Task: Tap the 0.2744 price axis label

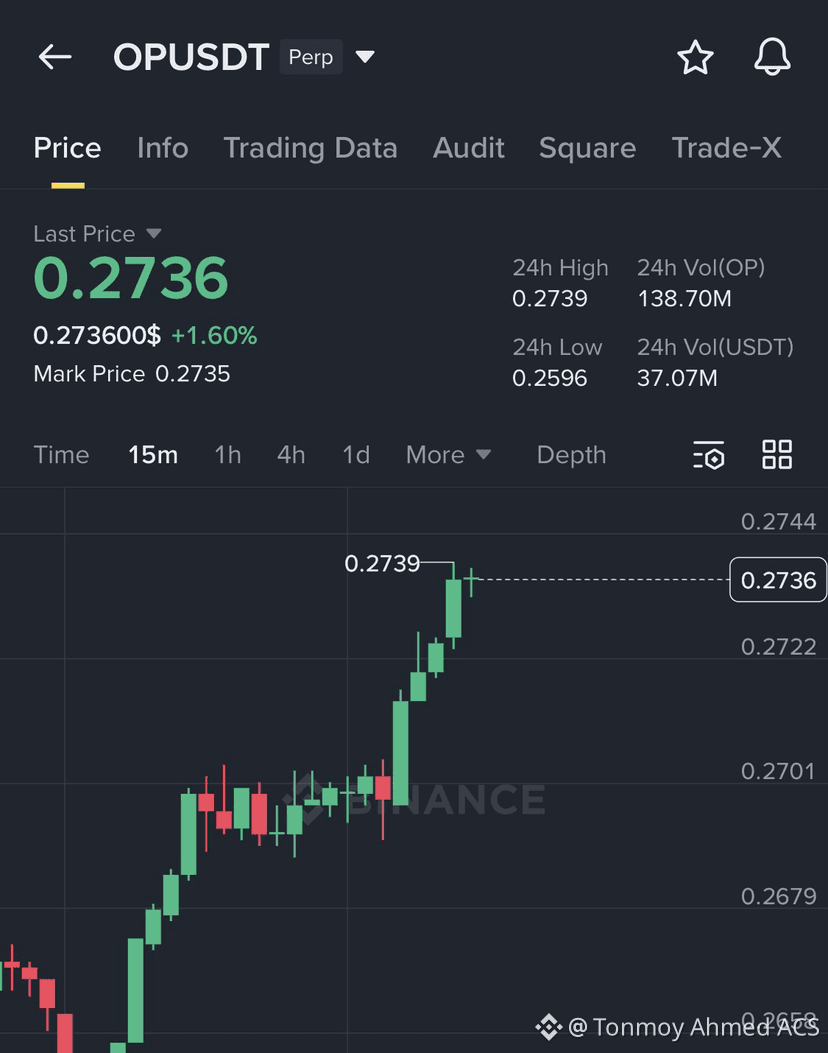Action: click(x=778, y=522)
